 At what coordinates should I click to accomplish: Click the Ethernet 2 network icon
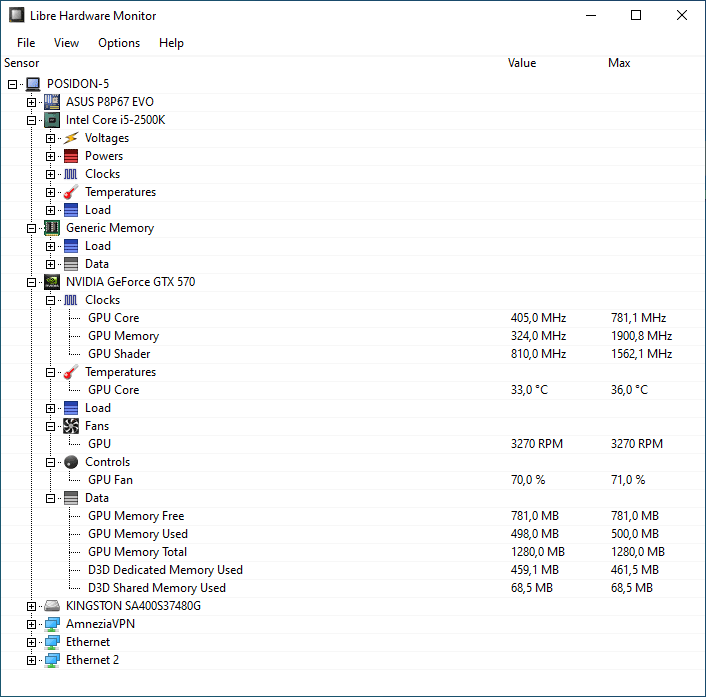pyautogui.click(x=52, y=660)
